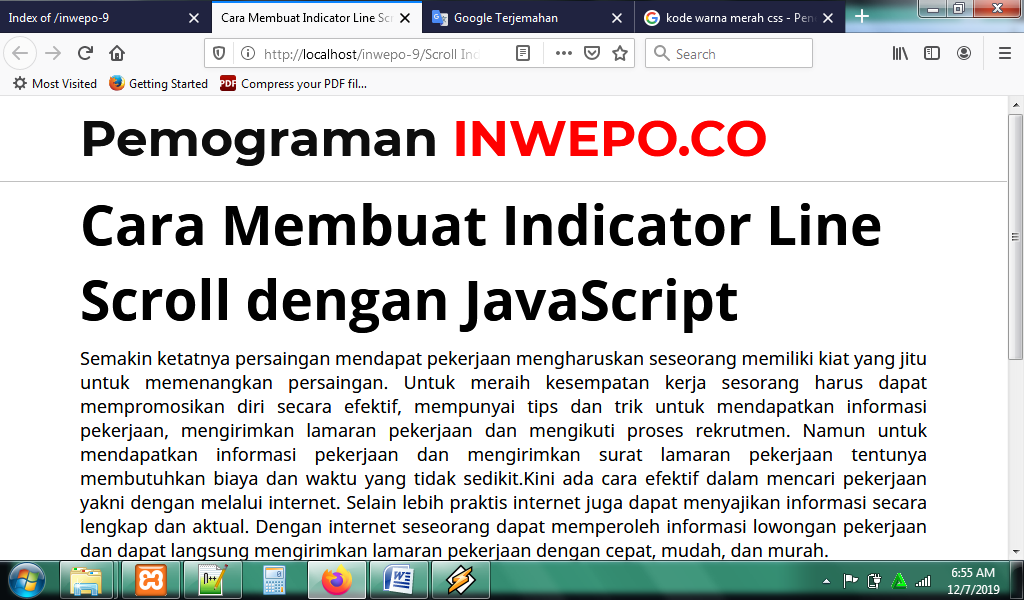Screen dimensions: 1024x600
Task: Open the Firefox hamburger menu
Action: pyautogui.click(x=1005, y=54)
